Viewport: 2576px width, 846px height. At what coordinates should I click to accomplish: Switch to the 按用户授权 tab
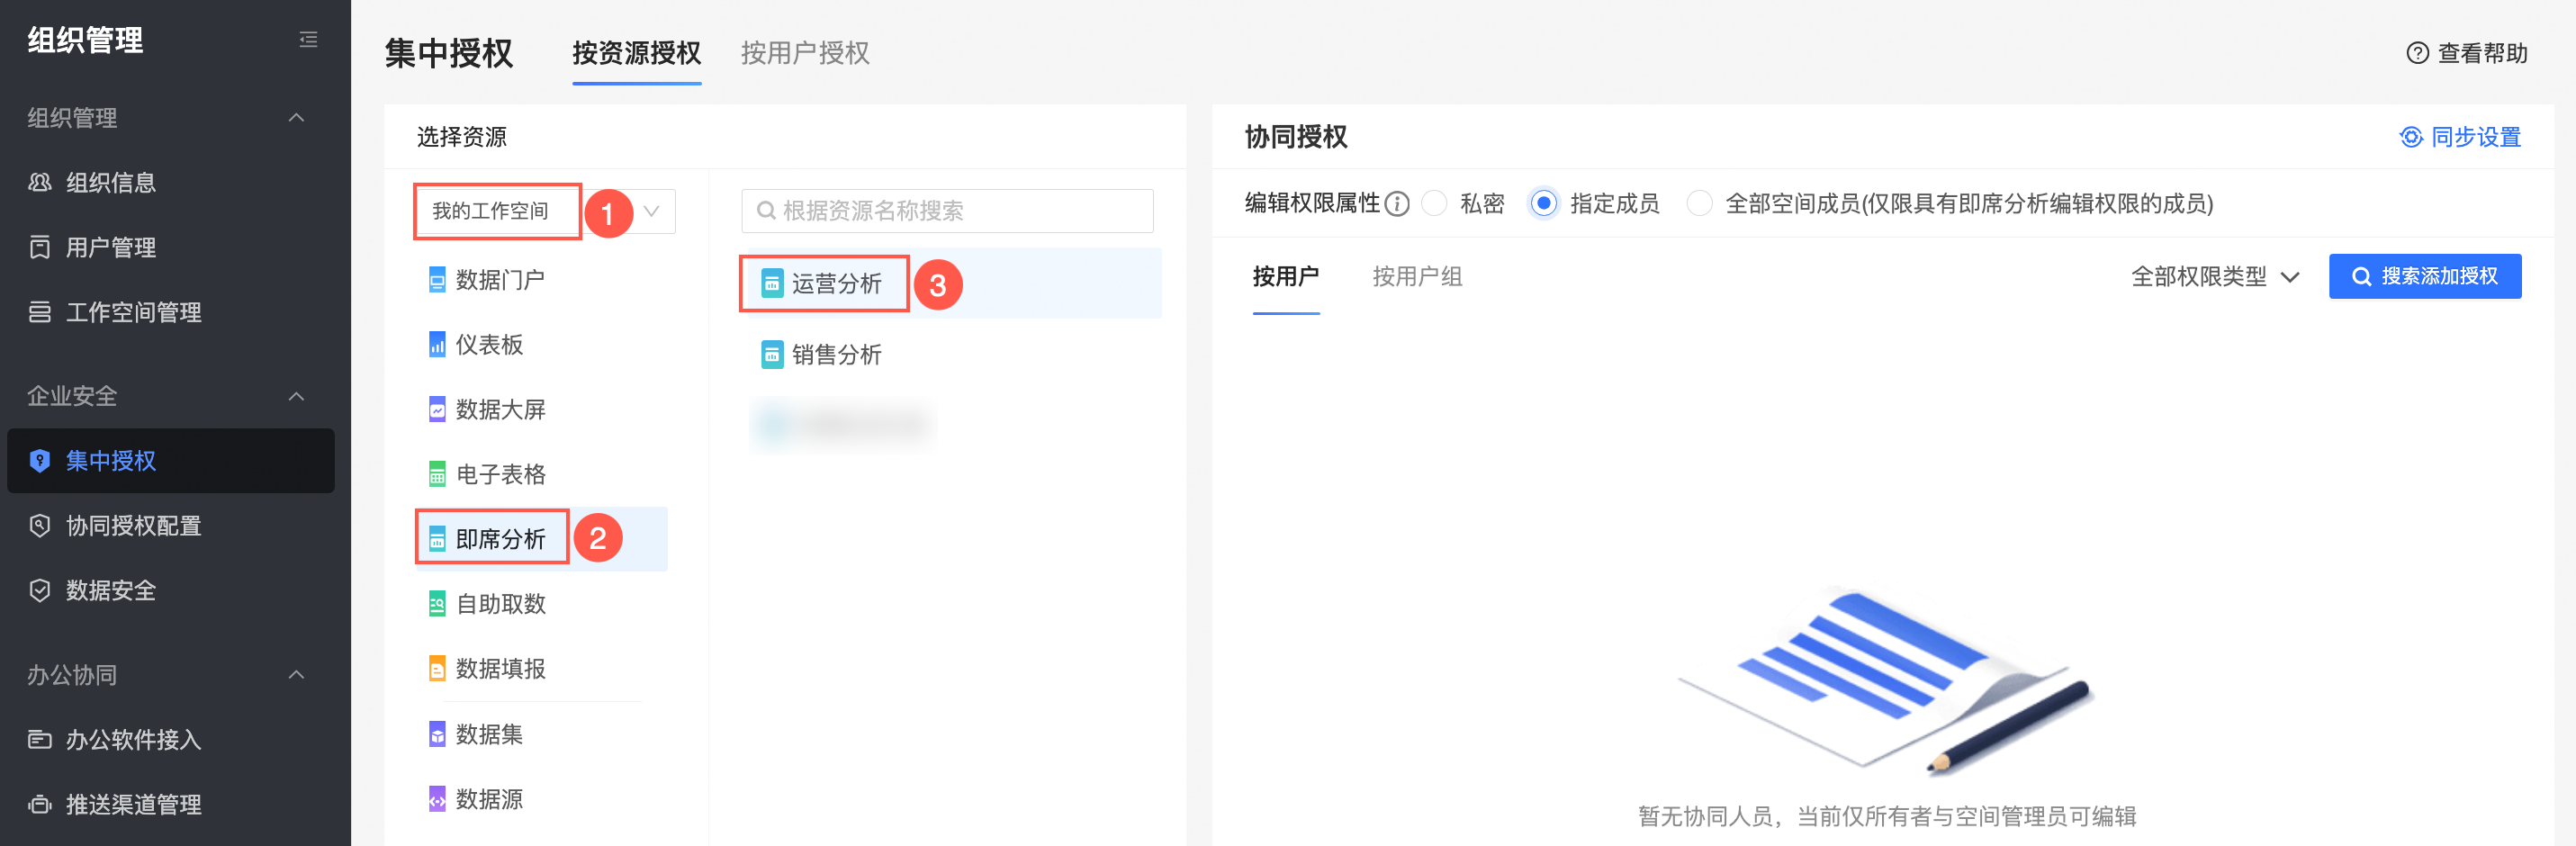pos(805,53)
